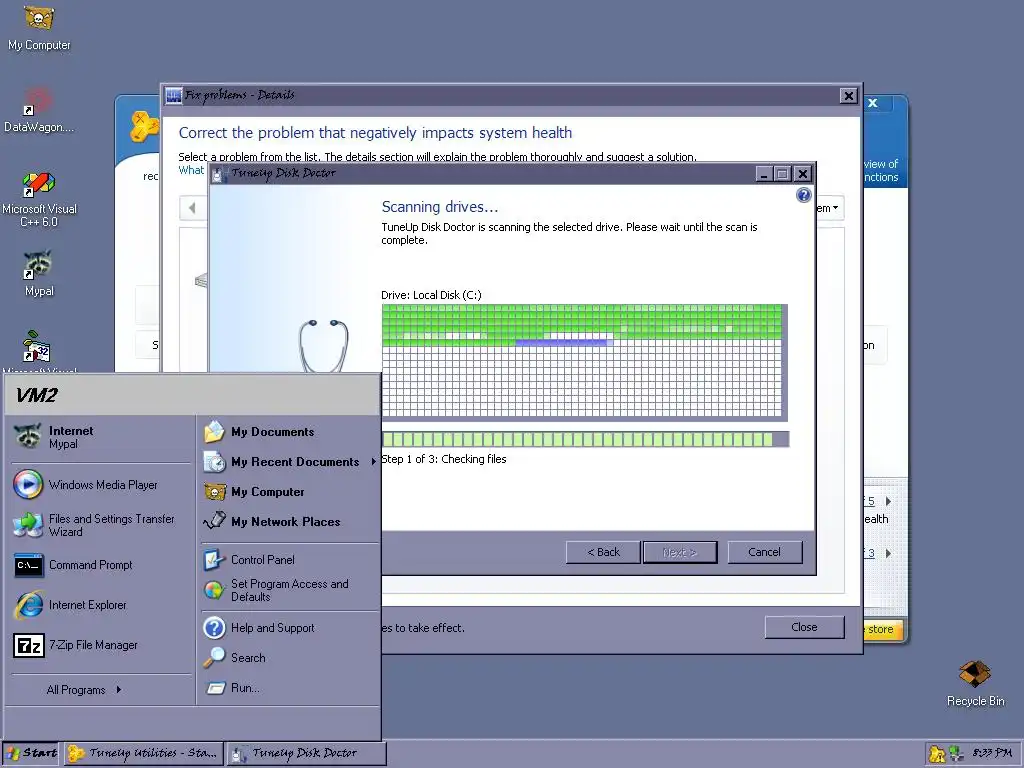1024x768 pixels.
Task: Open Windows Media Player from Start menu
Action: 101,485
